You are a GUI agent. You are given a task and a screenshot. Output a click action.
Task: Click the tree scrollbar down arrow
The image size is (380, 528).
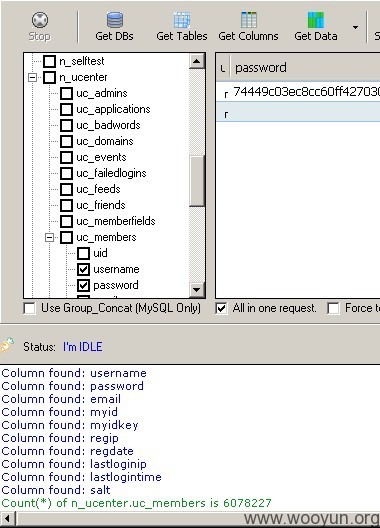pos(197,290)
